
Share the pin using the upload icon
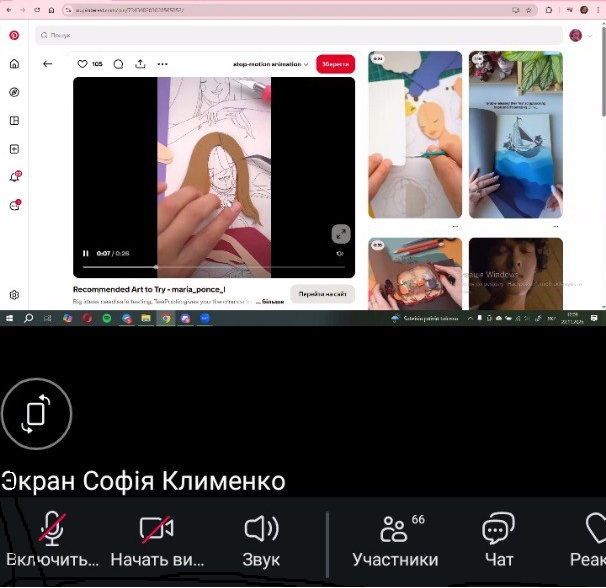pos(140,64)
